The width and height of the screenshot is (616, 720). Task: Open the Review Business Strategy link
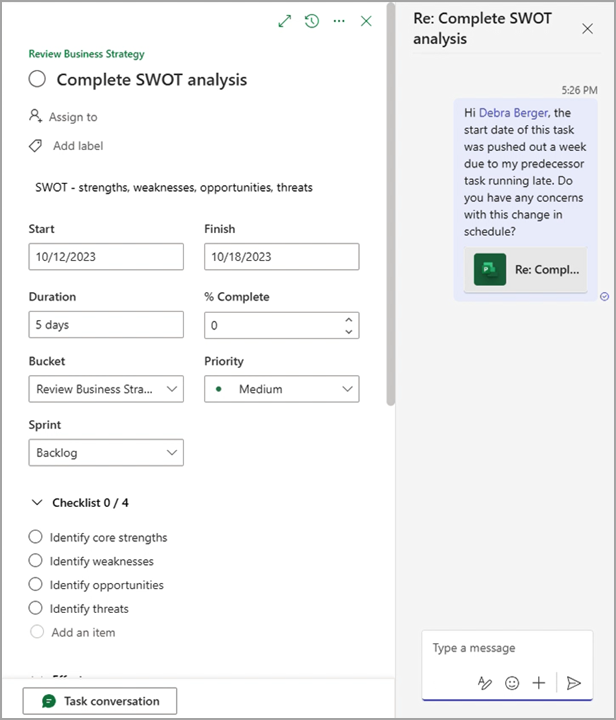(x=86, y=54)
